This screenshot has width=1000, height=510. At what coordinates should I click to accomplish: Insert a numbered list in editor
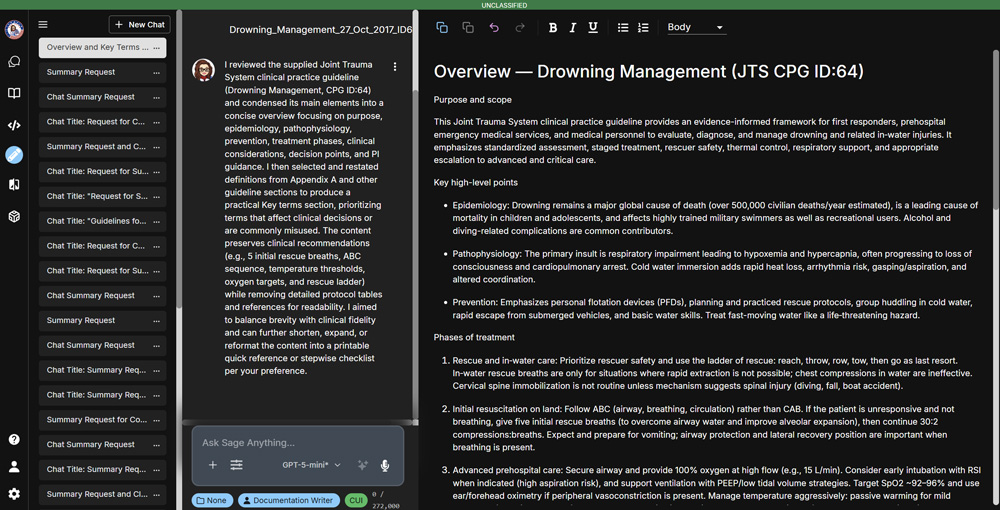(x=643, y=28)
